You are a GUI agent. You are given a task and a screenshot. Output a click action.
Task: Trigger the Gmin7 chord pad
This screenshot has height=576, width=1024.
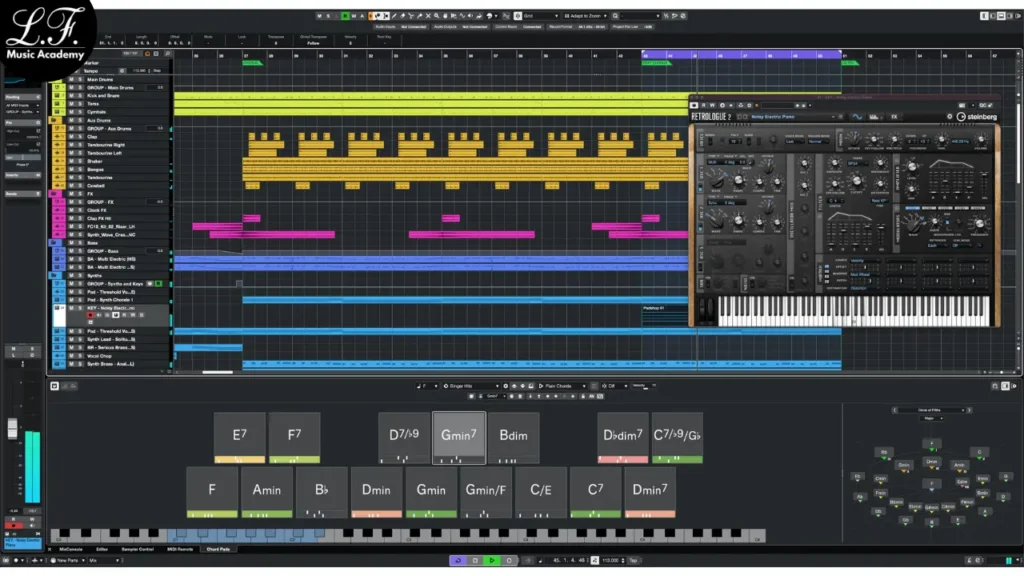point(459,437)
